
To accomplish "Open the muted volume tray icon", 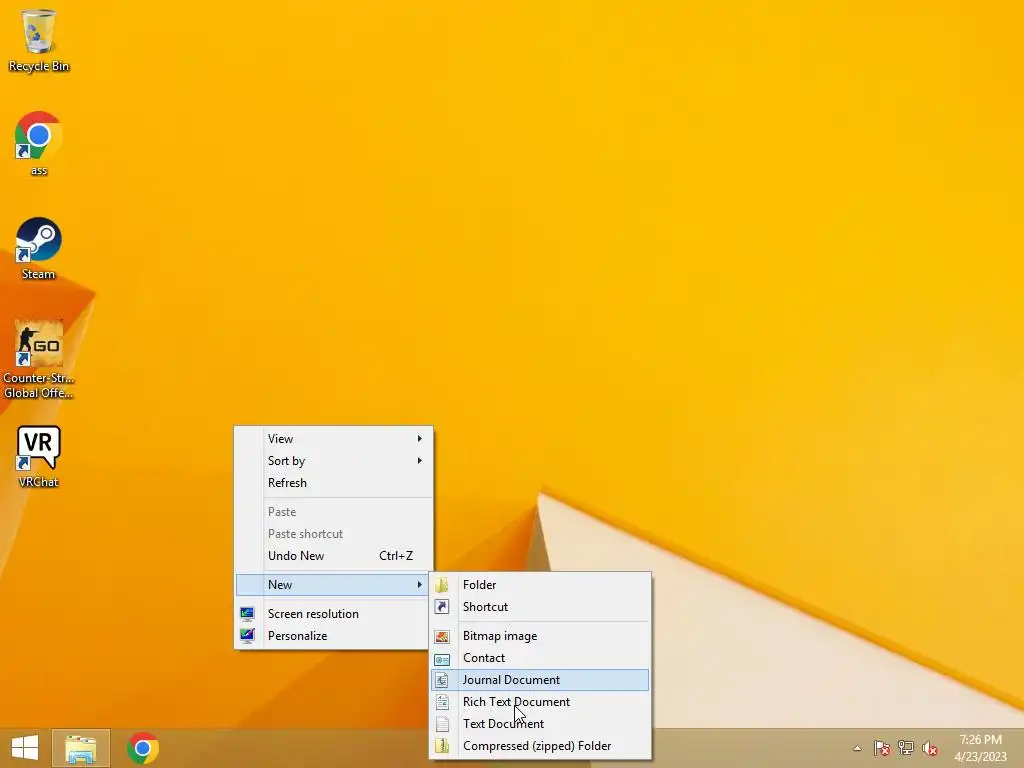I will point(930,748).
